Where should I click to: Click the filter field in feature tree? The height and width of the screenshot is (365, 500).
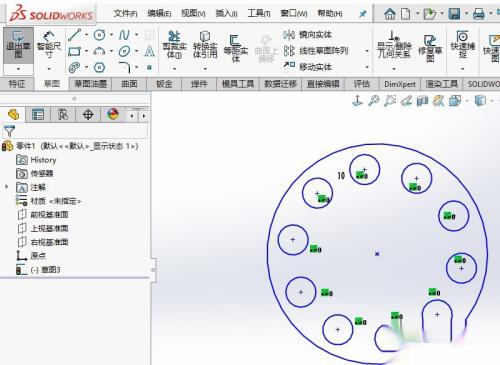click(75, 131)
